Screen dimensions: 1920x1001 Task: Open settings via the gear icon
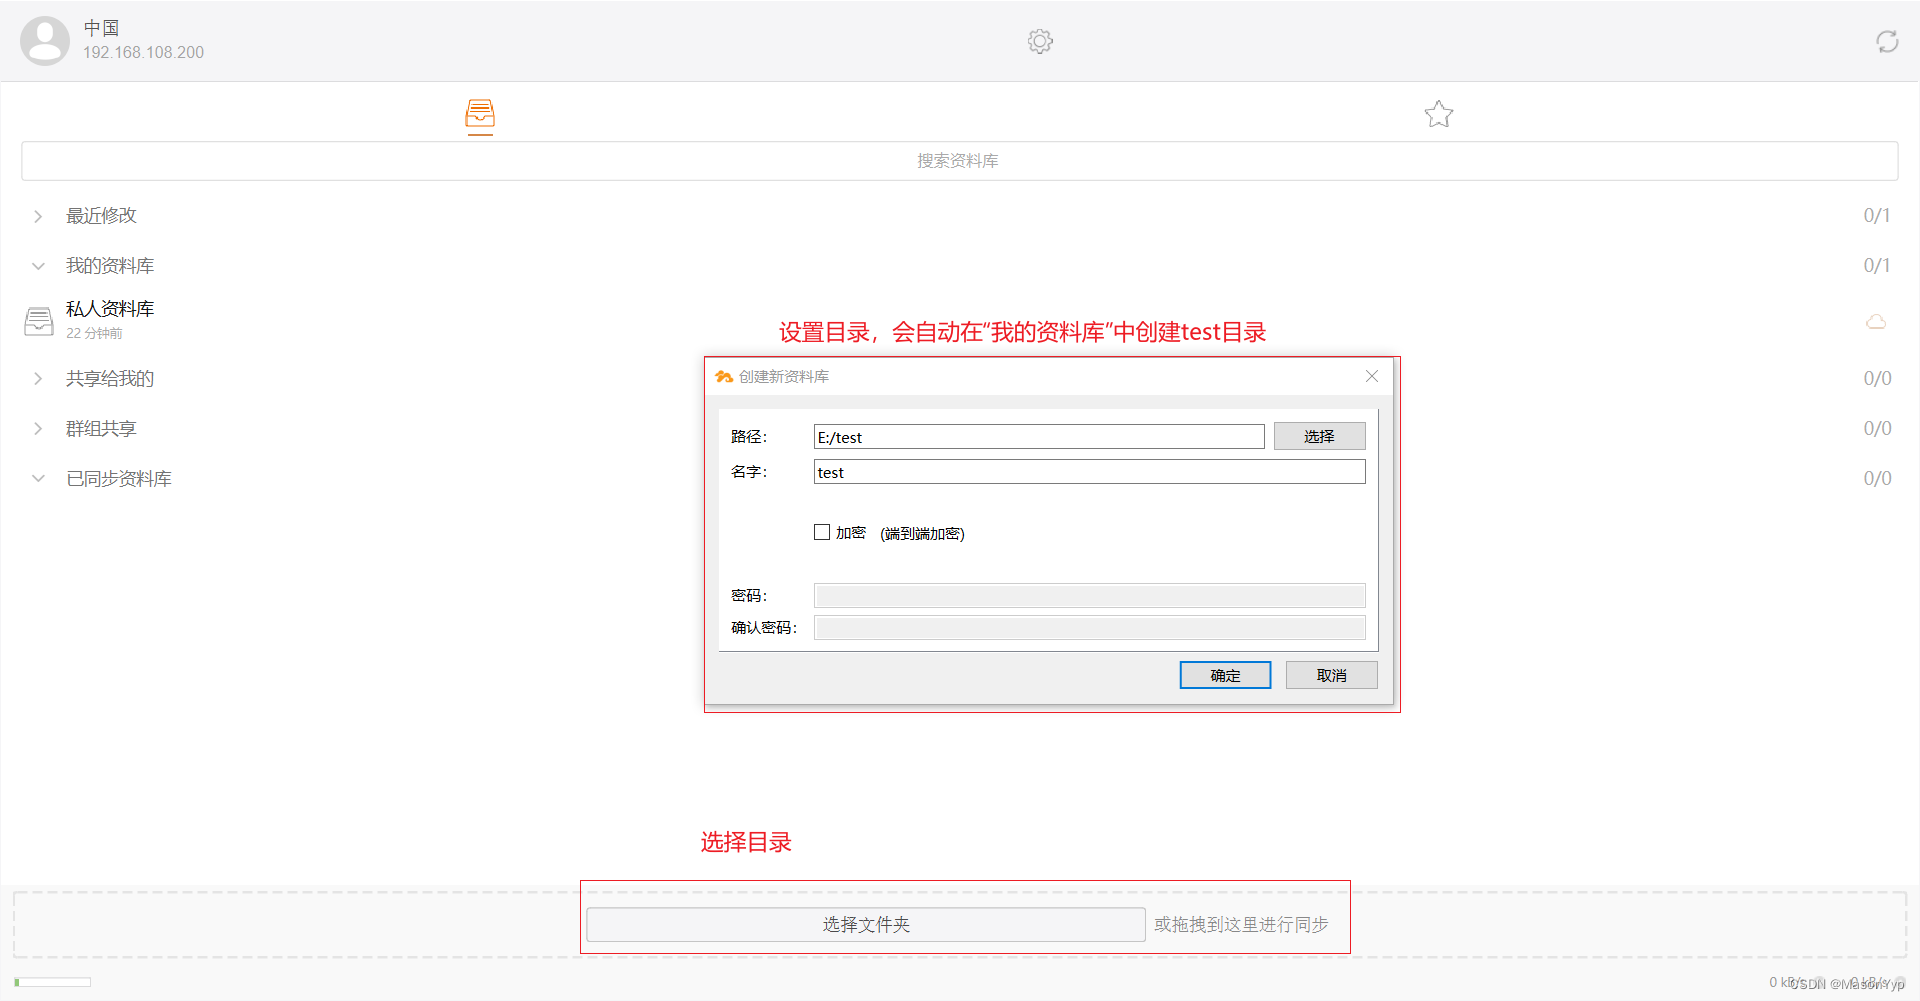[x=1040, y=41]
